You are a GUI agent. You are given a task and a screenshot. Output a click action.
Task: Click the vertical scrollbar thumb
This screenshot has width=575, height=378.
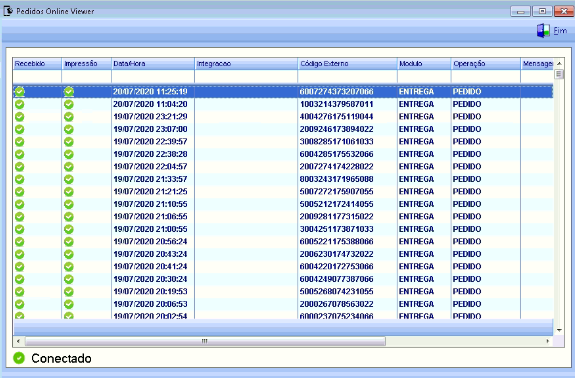click(559, 74)
